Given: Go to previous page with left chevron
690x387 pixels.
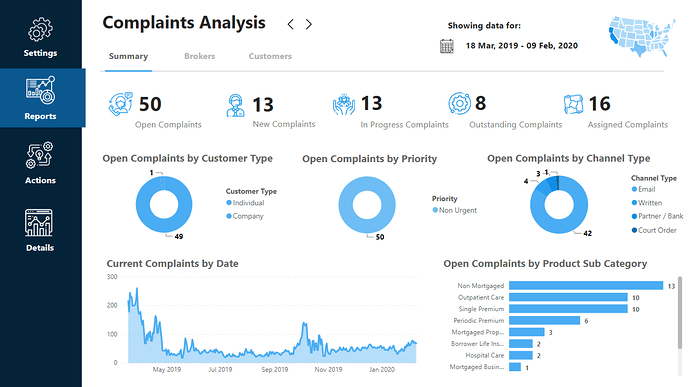Looking at the screenshot, I should point(290,24).
